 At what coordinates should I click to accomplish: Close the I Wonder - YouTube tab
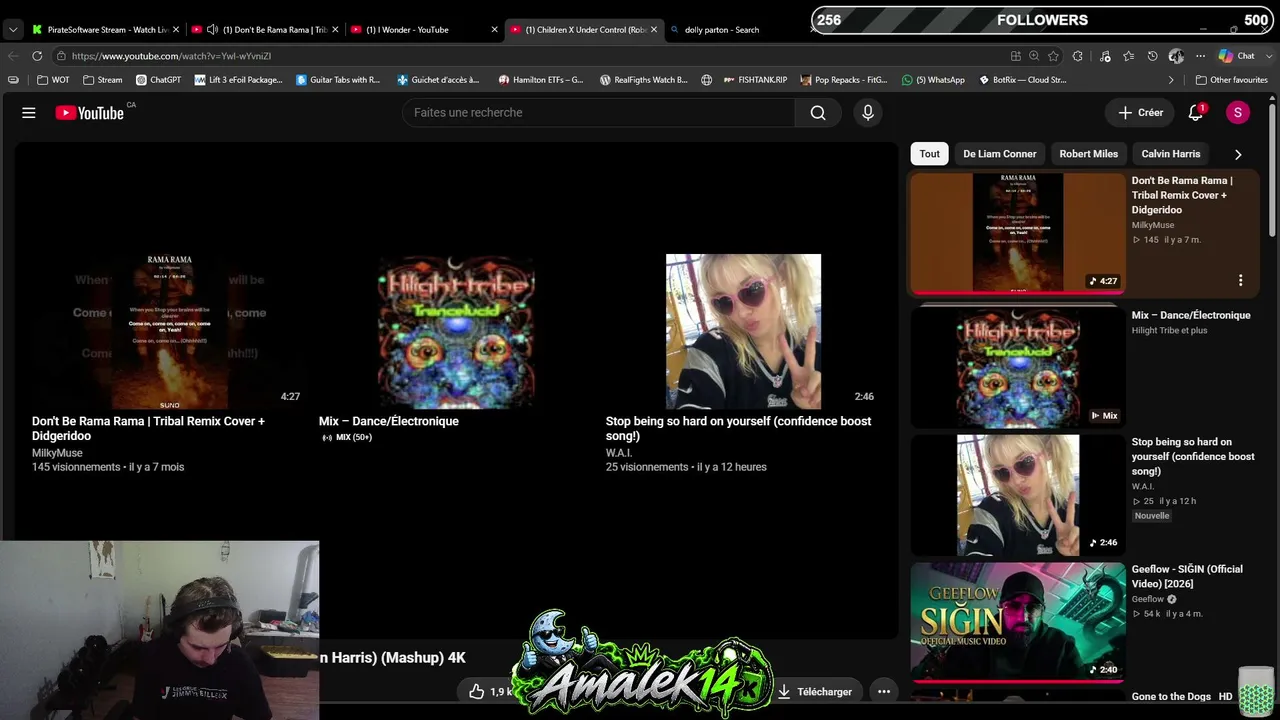494,30
